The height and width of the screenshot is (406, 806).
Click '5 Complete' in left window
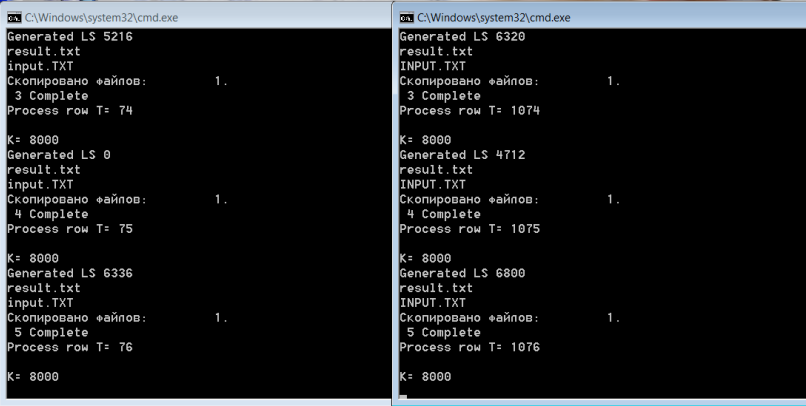tap(51, 332)
